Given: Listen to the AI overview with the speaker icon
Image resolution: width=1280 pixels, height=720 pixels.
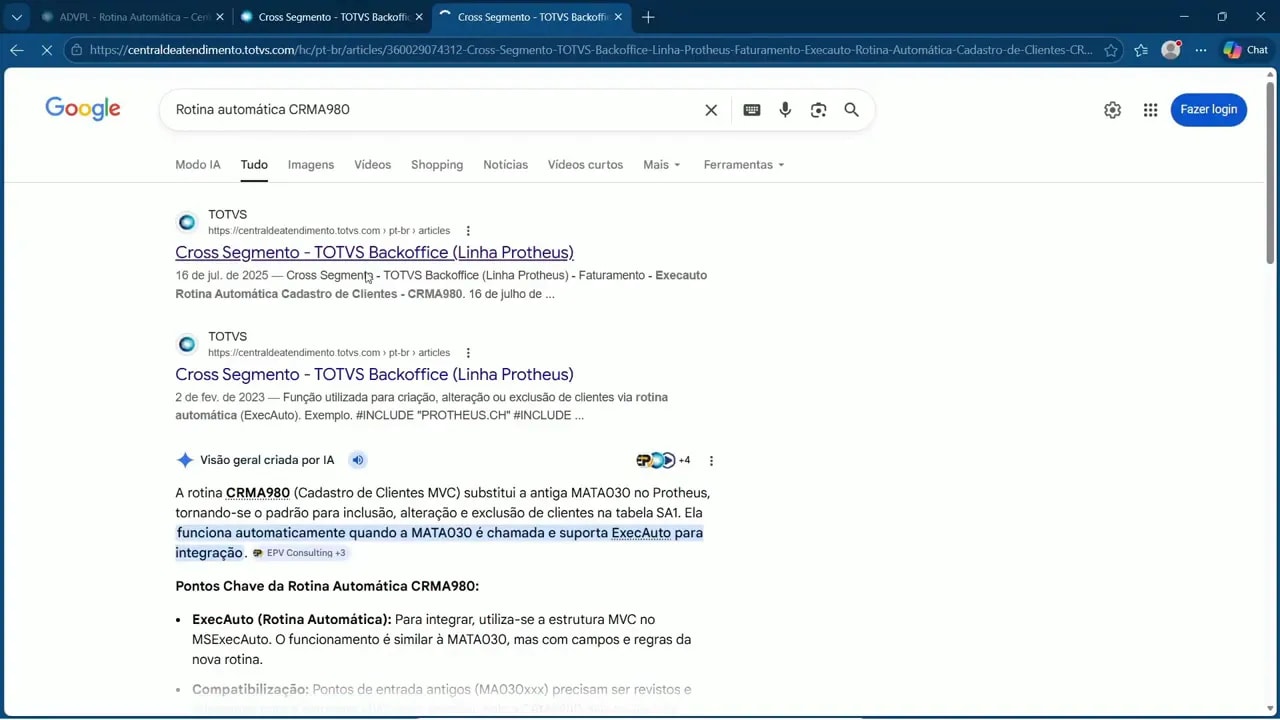Looking at the screenshot, I should [x=357, y=459].
